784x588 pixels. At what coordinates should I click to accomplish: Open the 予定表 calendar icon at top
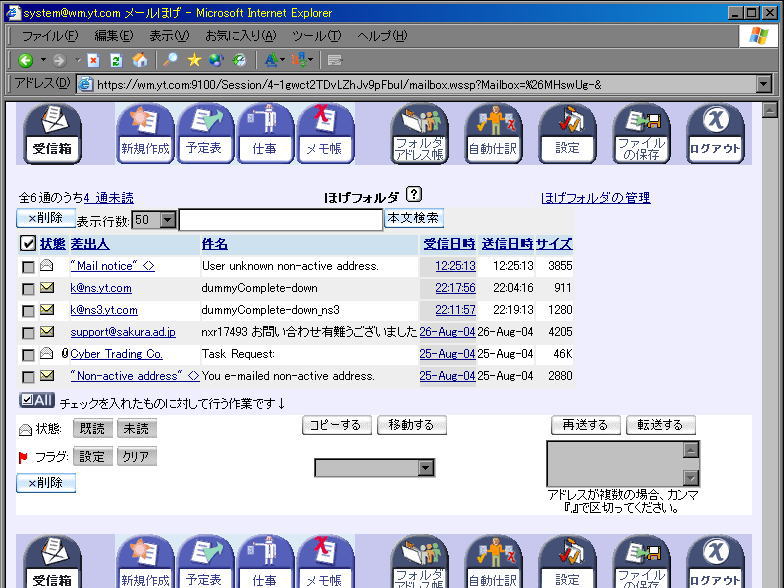(205, 134)
